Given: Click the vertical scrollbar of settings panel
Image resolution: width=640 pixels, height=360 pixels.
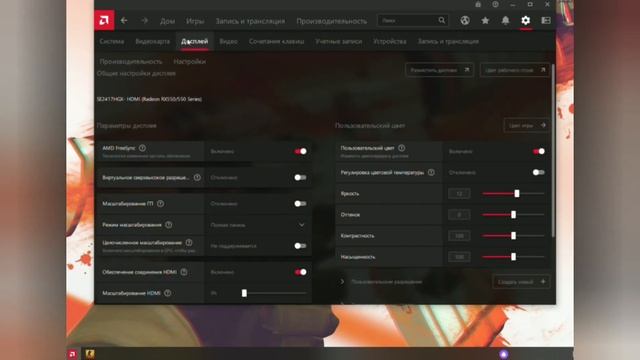Looking at the screenshot, I should pyautogui.click(x=553, y=150).
